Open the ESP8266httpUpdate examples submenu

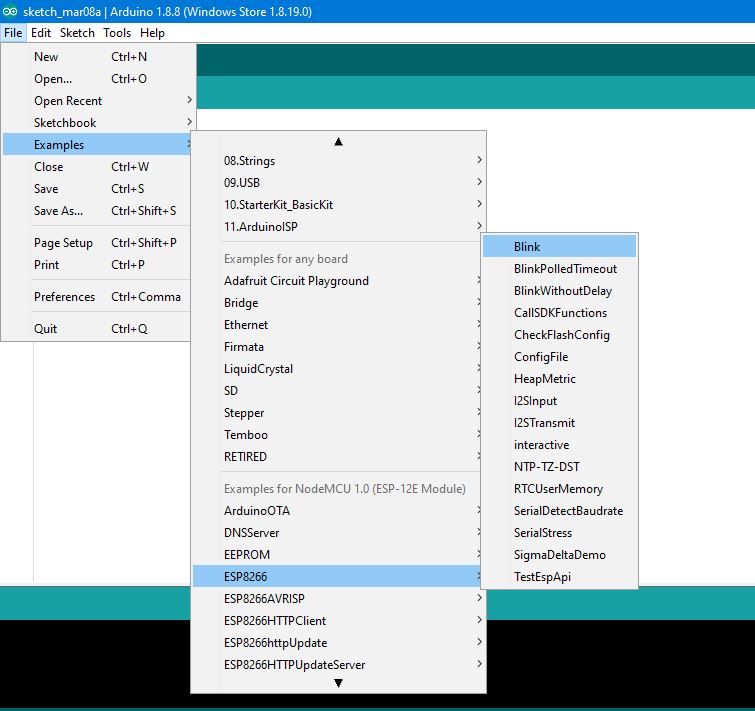[338, 643]
